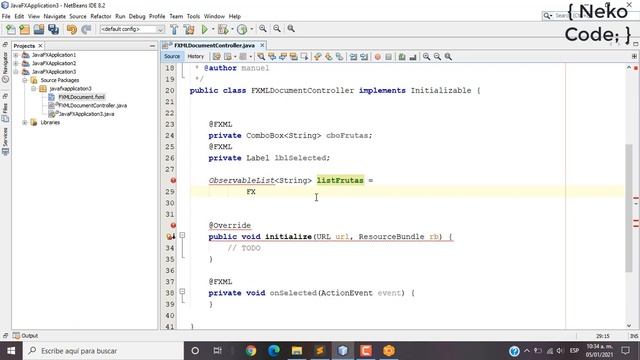Click the Shift Line Left icon
The height and width of the screenshot is (360, 640).
tap(353, 57)
